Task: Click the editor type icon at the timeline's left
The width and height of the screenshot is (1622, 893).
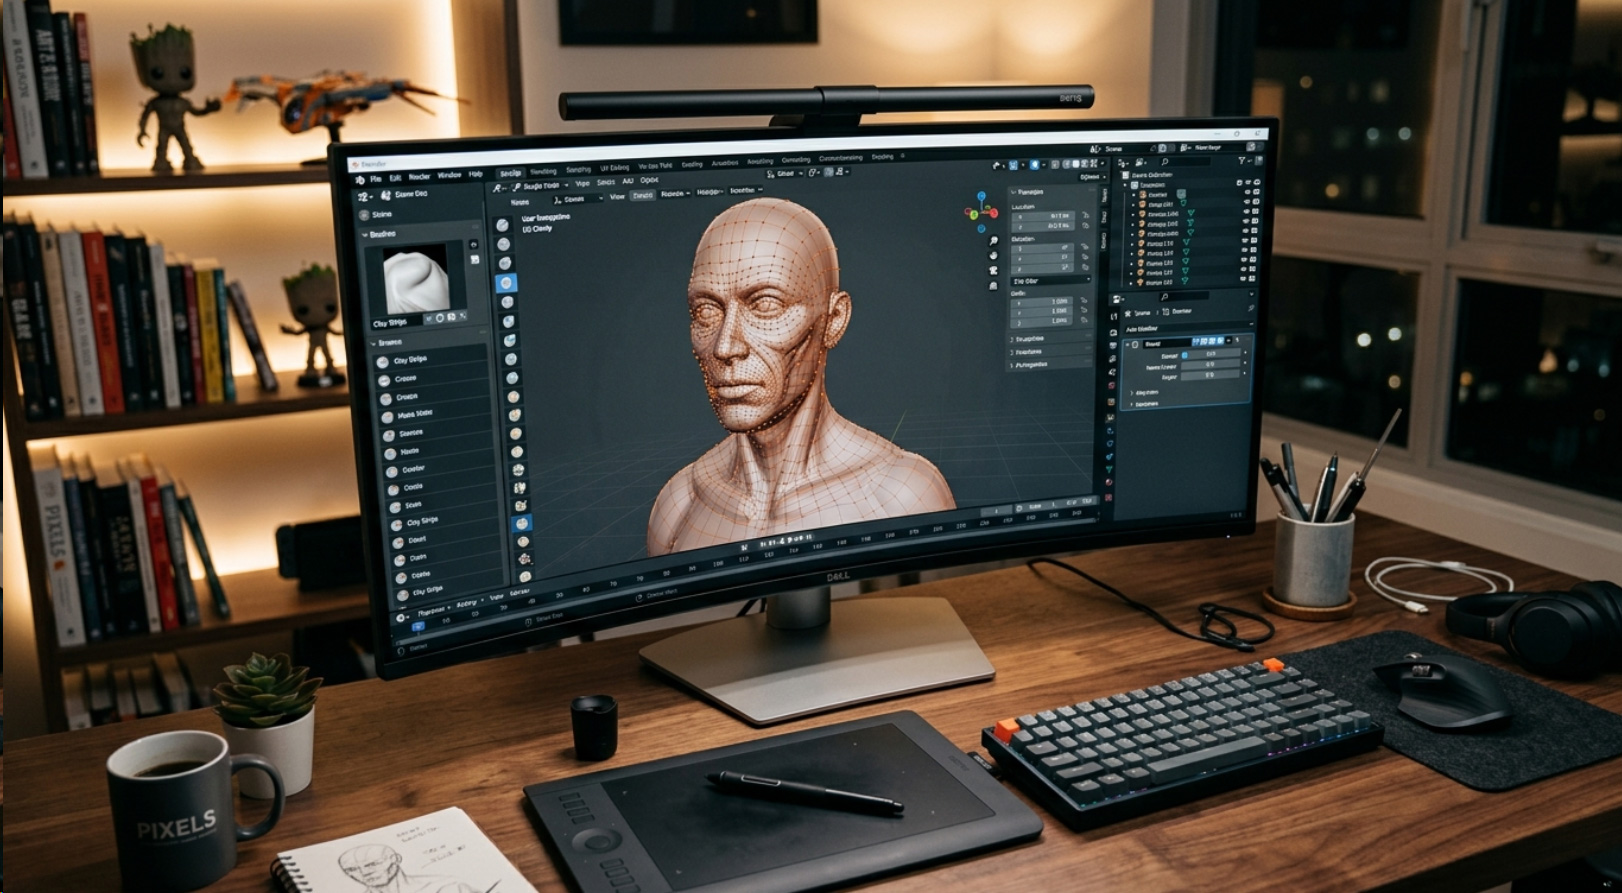Action: click(400, 618)
